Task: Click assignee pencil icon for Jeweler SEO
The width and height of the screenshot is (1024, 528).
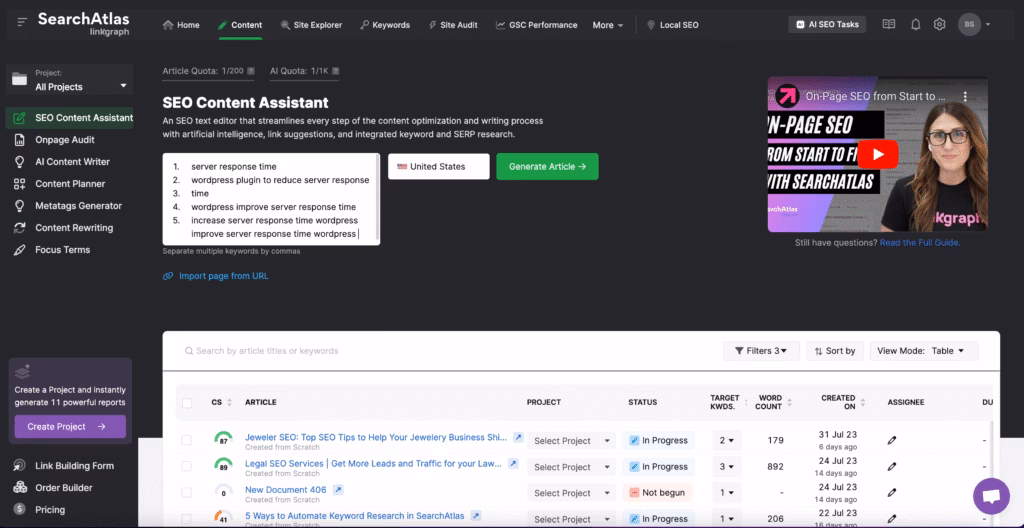Action: pos(892,440)
